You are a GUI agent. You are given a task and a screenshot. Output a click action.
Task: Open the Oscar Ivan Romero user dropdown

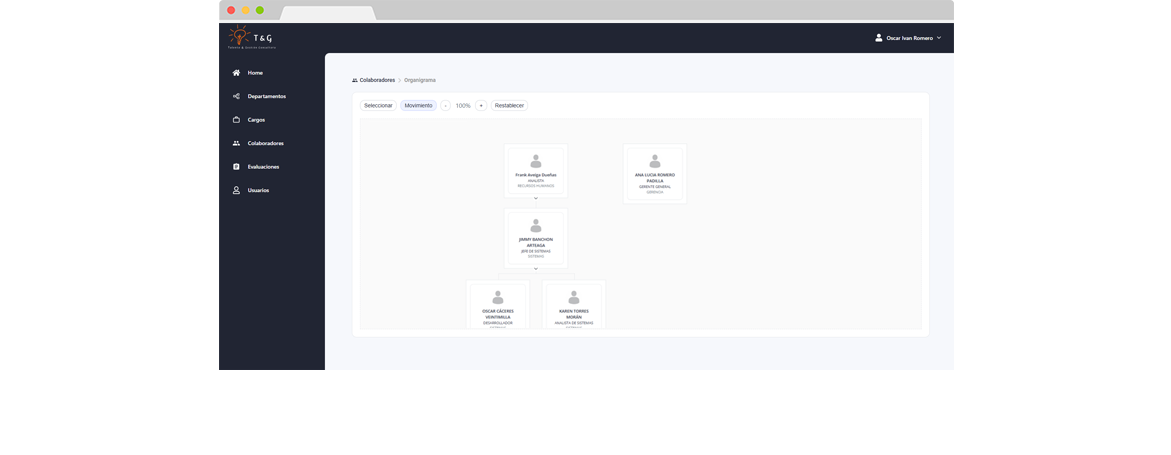tap(909, 38)
